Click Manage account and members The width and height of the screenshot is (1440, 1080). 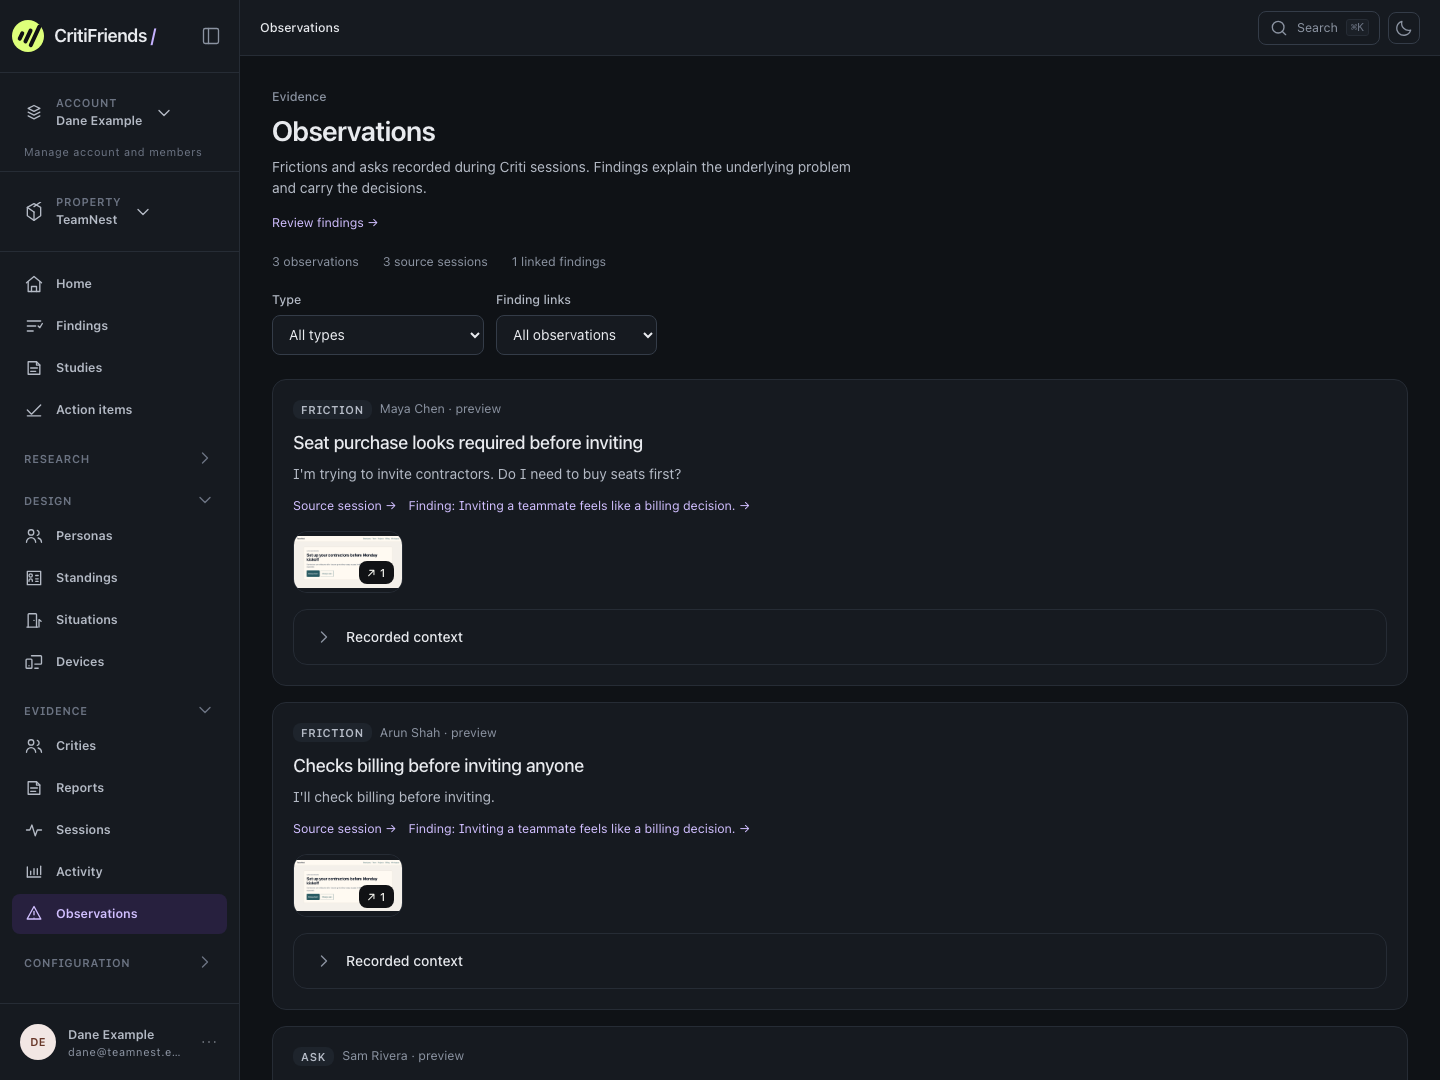coord(113,152)
